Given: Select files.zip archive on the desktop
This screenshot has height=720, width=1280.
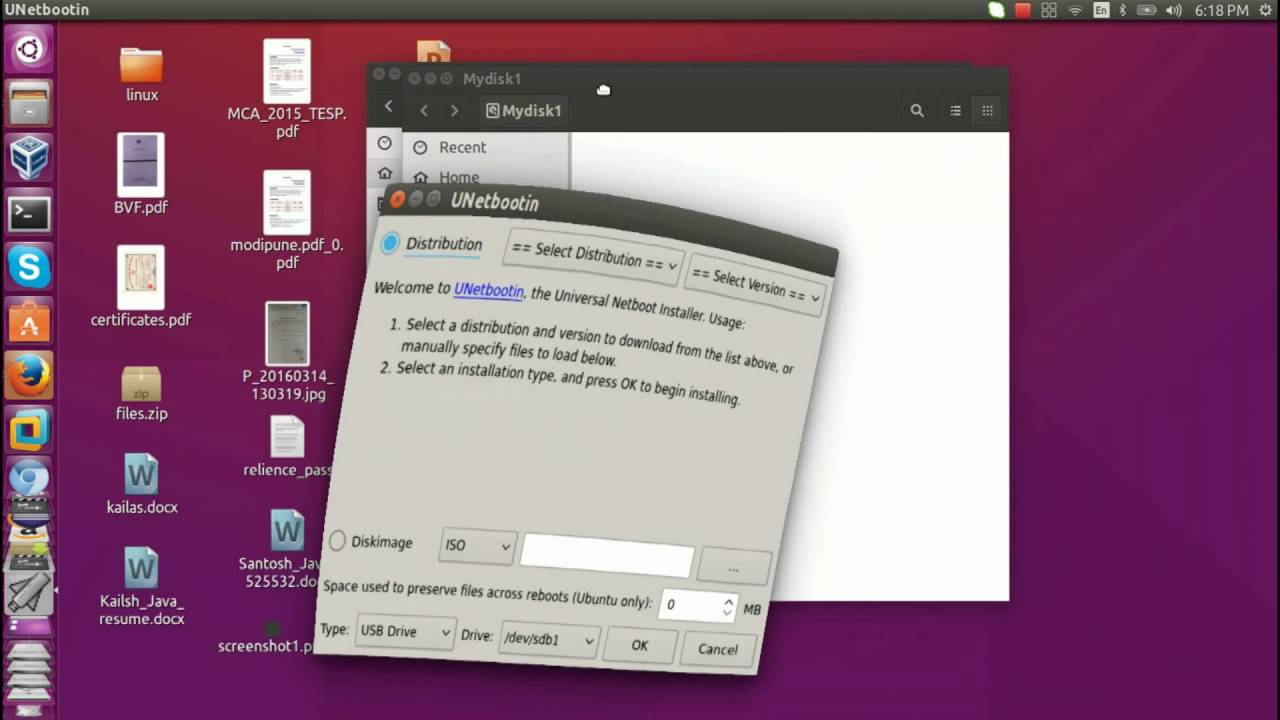Looking at the screenshot, I should (141, 394).
